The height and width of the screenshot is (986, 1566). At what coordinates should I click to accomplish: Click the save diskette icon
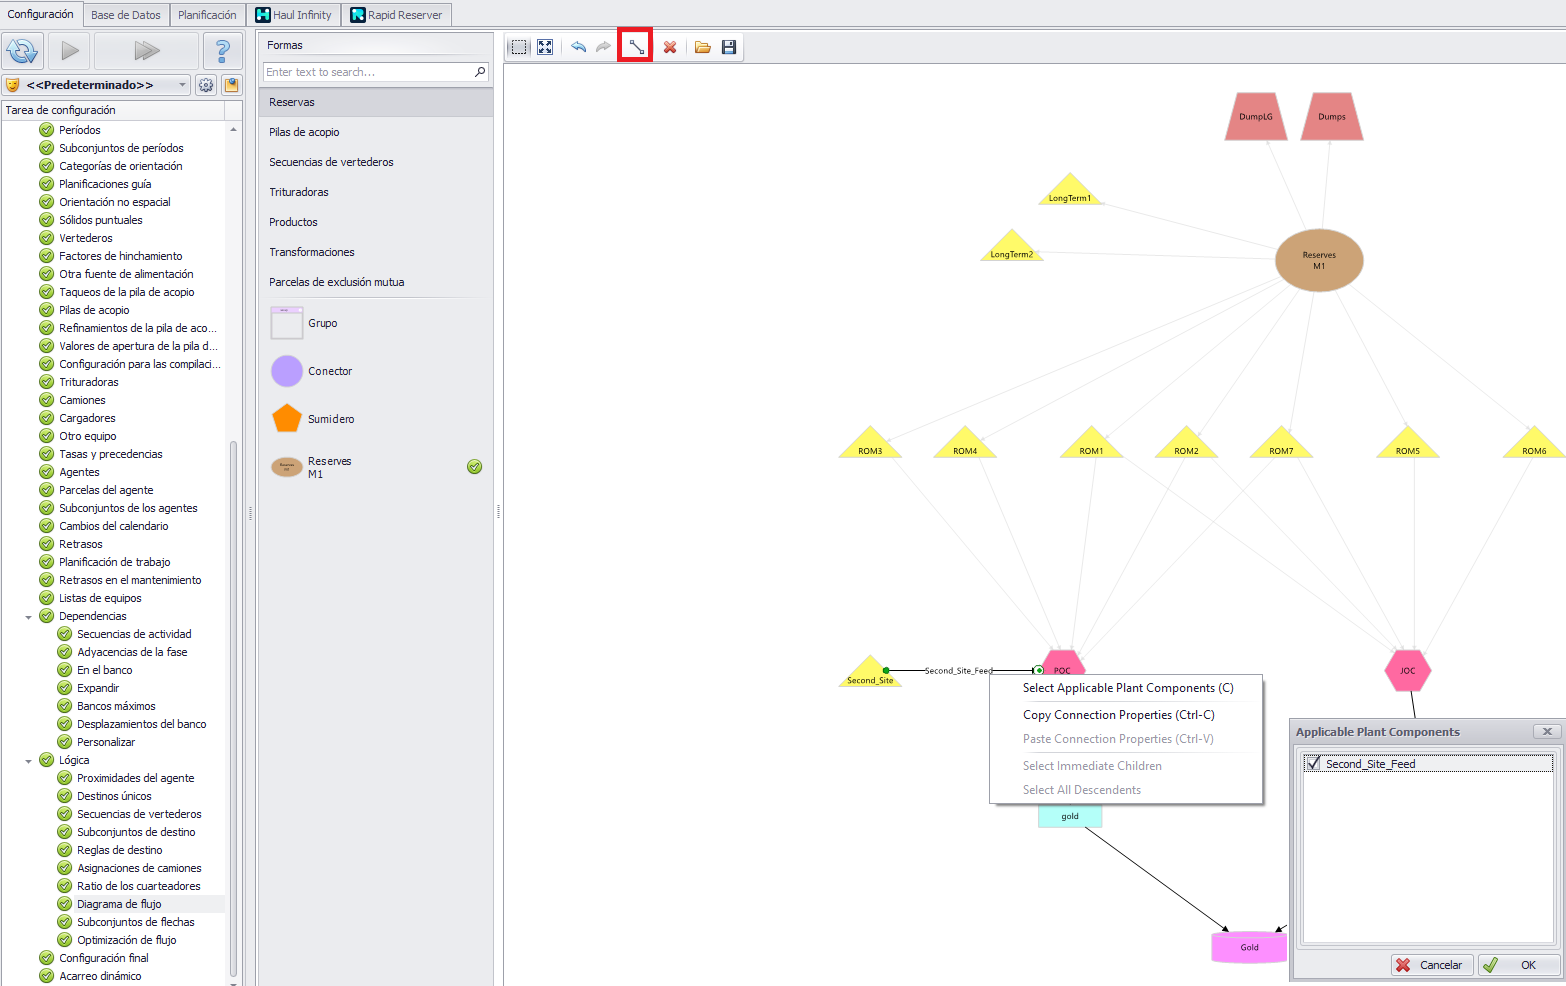point(729,47)
